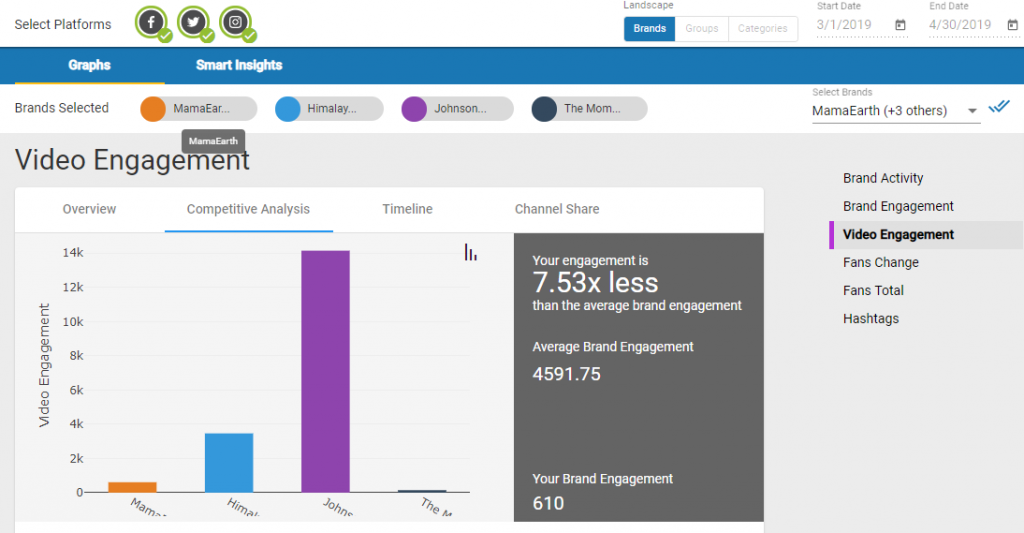Toggle the Facebook platform icon
The height and width of the screenshot is (533, 1024).
tap(151, 22)
